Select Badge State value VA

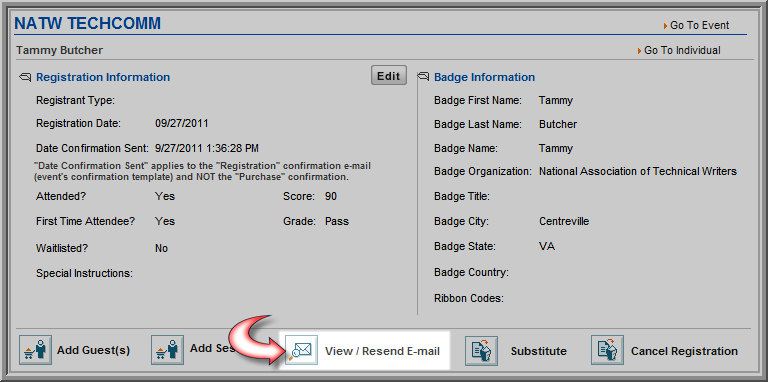(x=547, y=246)
